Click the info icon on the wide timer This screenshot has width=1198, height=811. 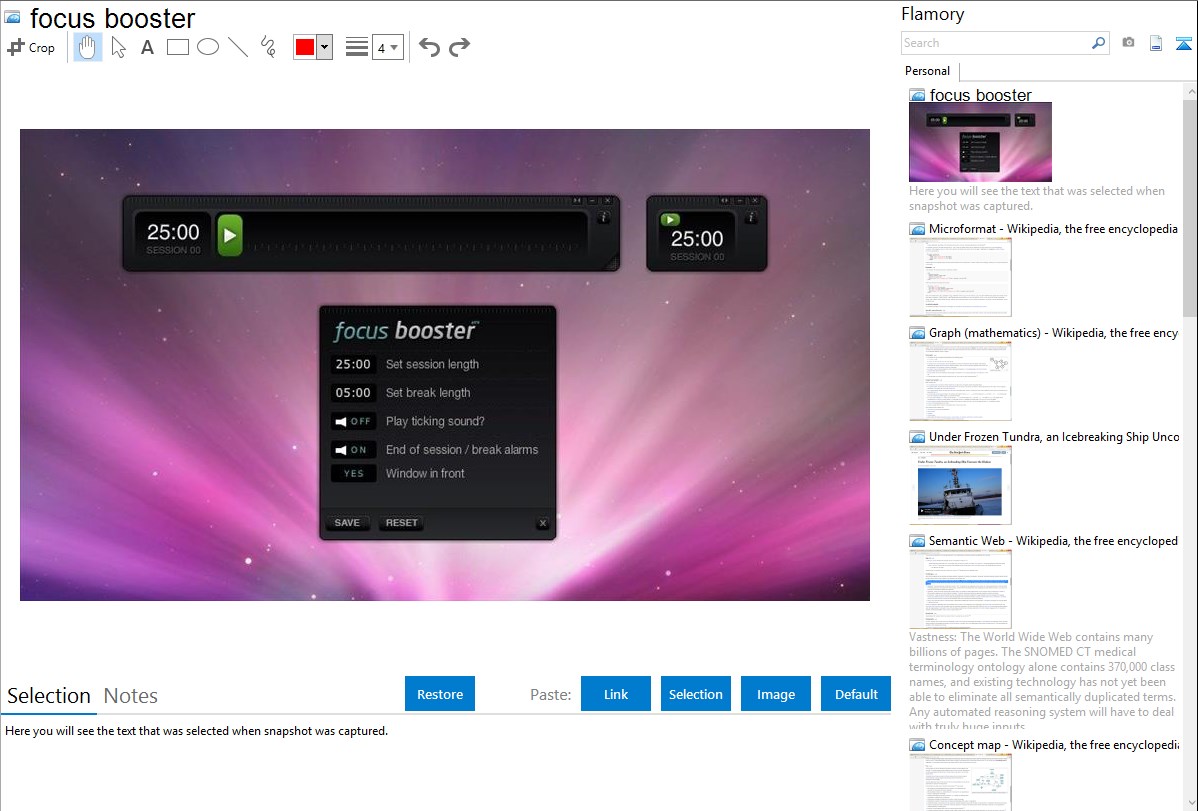coord(603,218)
